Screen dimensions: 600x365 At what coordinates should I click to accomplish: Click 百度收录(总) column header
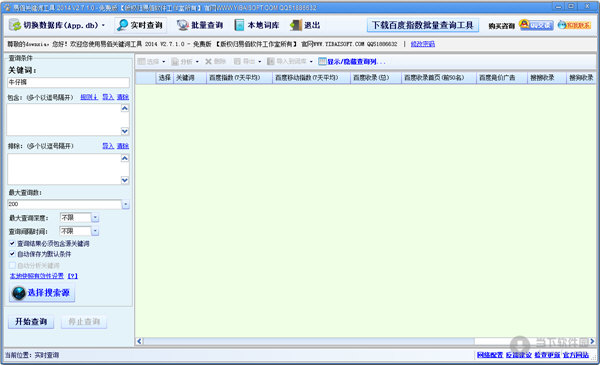(376, 78)
